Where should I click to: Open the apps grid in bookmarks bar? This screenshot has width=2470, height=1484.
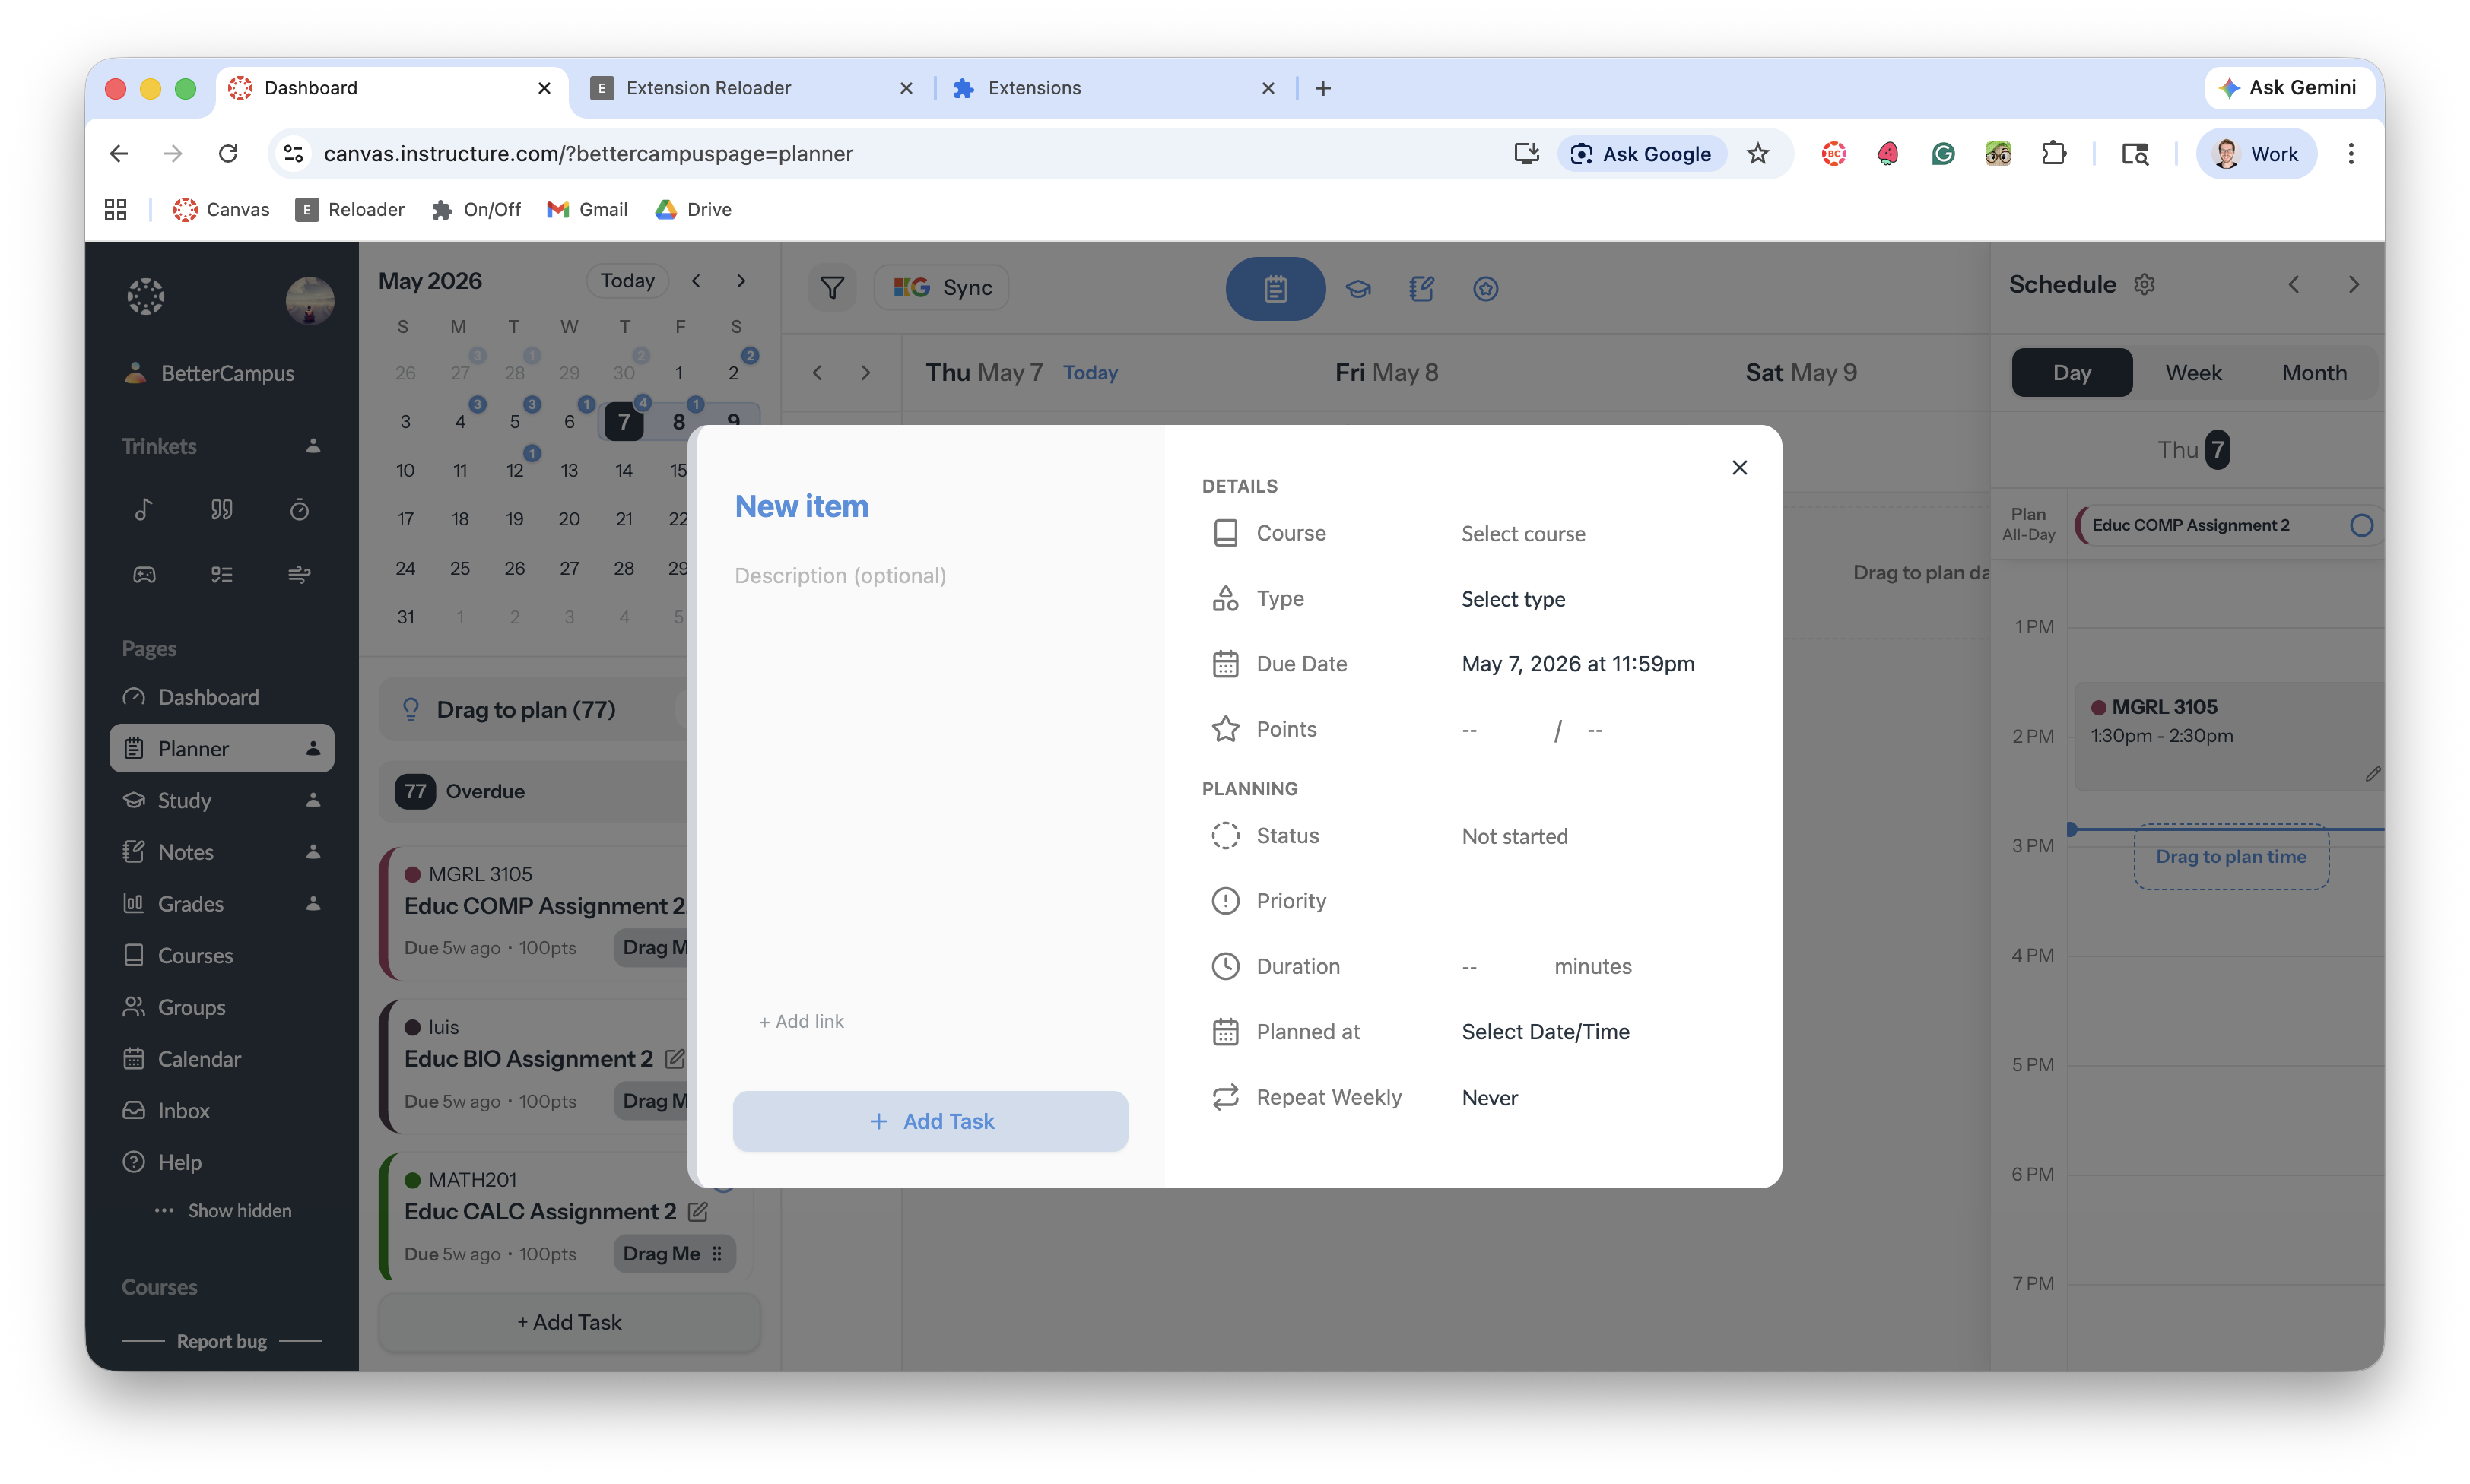(116, 210)
